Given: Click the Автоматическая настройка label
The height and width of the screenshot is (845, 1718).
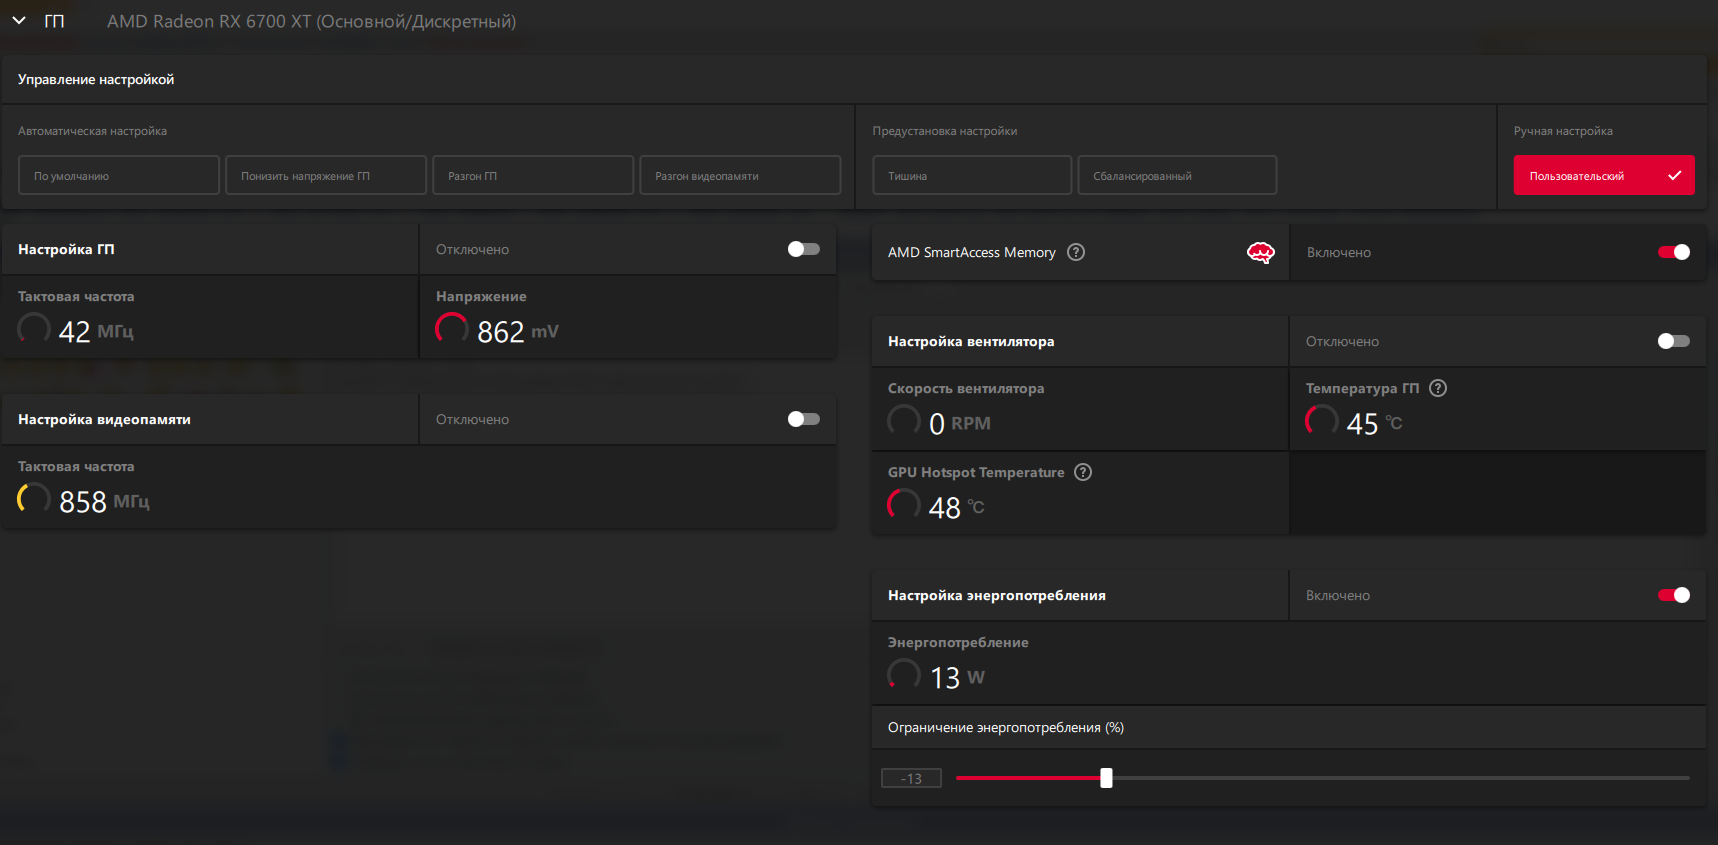Looking at the screenshot, I should coord(92,131).
